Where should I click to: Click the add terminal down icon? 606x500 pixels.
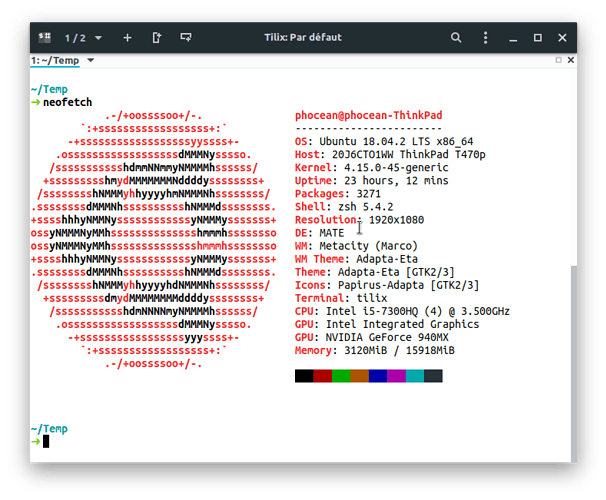tap(186, 37)
